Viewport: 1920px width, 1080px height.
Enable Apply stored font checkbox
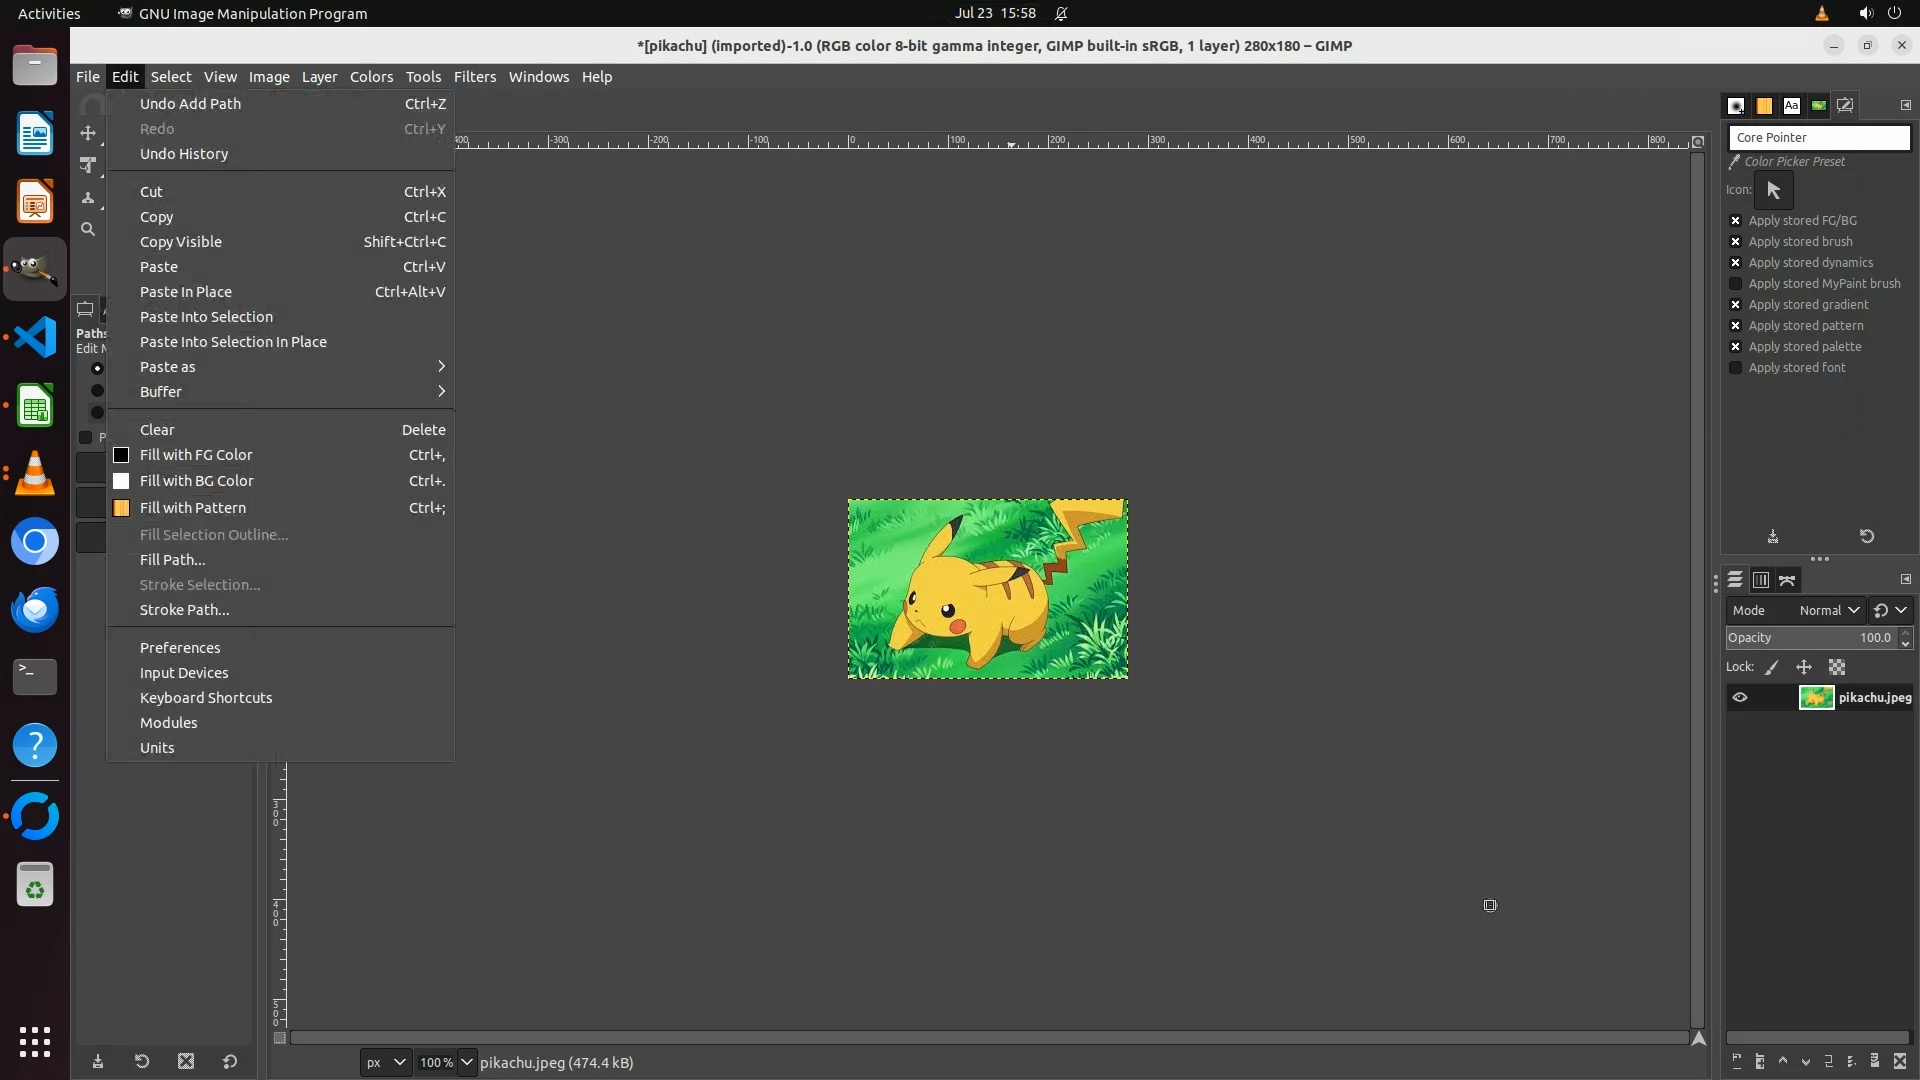click(x=1736, y=368)
